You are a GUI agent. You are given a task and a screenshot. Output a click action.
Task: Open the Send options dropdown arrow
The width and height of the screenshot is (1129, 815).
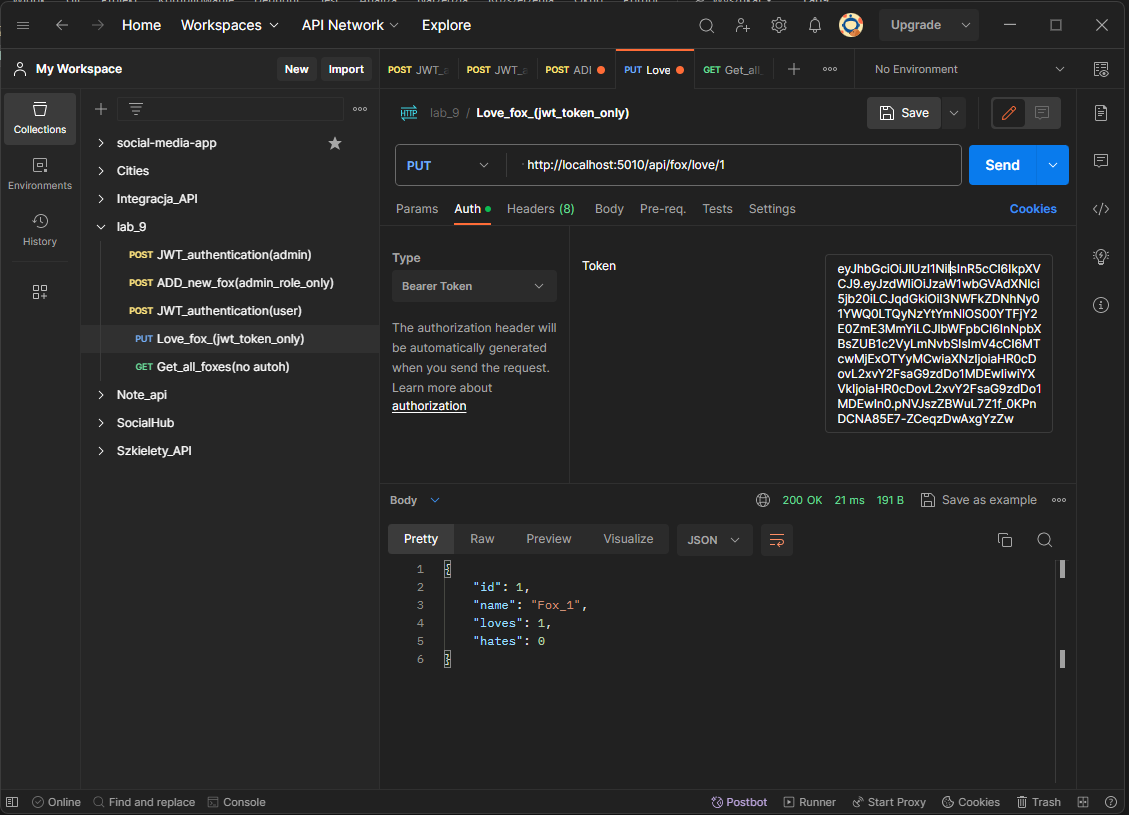coord(1053,166)
